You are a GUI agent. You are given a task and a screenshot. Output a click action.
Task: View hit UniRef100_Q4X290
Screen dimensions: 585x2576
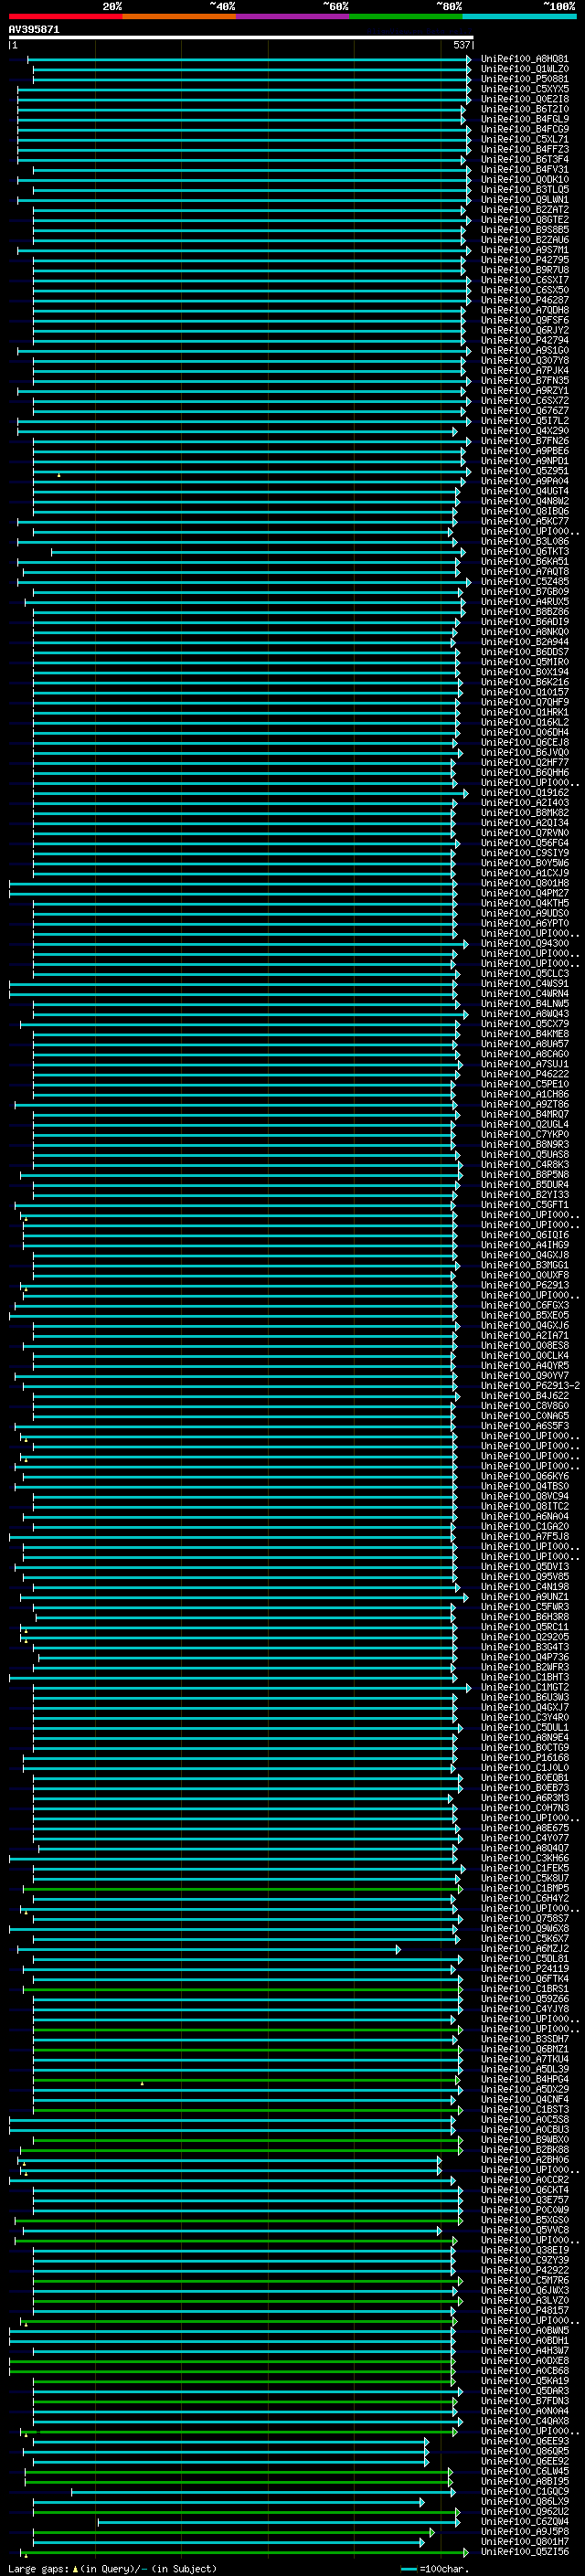[x=525, y=431]
